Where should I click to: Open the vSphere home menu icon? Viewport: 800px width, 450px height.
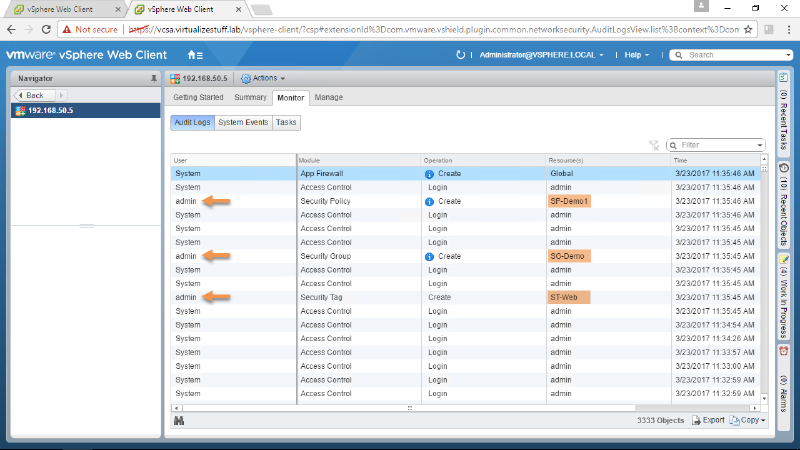click(x=195, y=55)
